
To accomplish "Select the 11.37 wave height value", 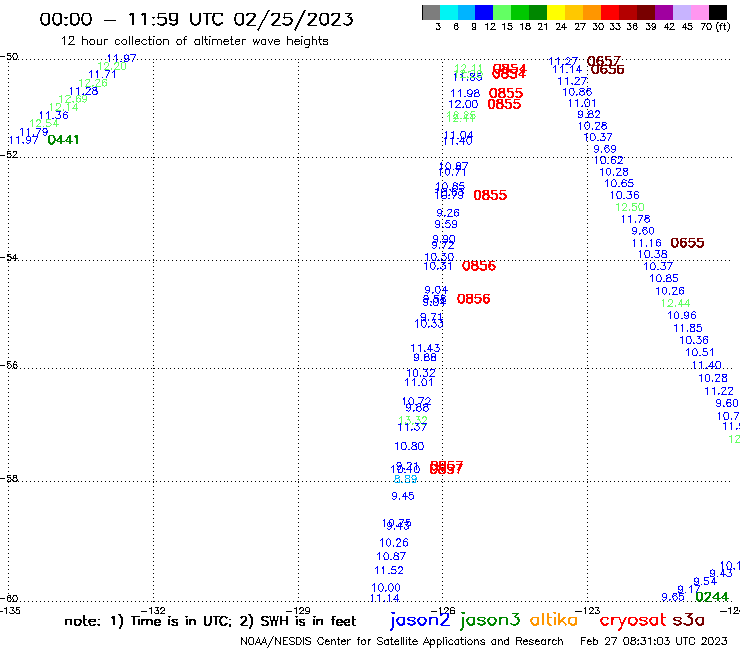I will click(x=412, y=427).
